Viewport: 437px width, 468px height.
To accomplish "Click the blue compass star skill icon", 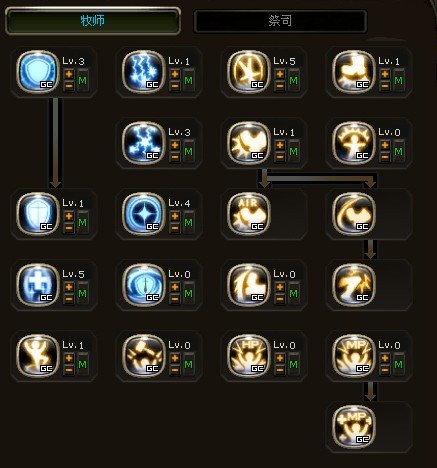I will click(143, 214).
